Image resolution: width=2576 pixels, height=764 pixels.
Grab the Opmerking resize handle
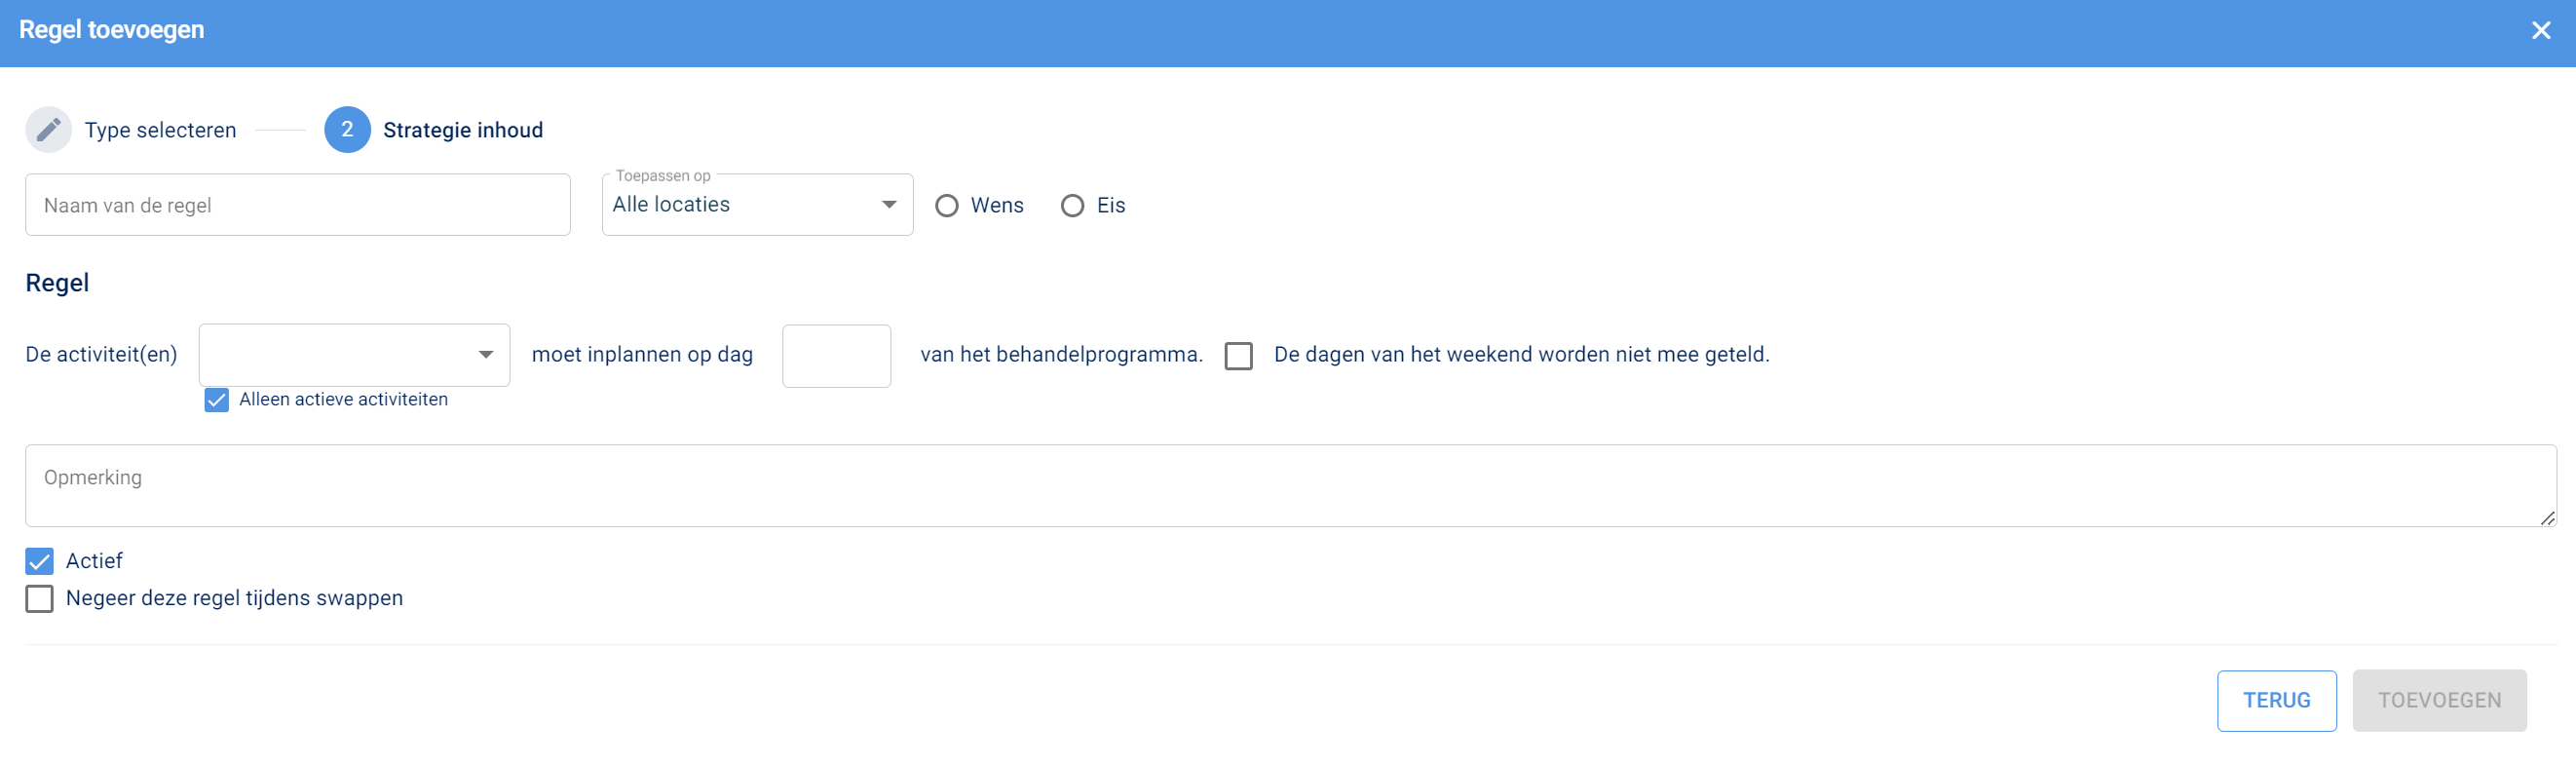click(x=2547, y=518)
